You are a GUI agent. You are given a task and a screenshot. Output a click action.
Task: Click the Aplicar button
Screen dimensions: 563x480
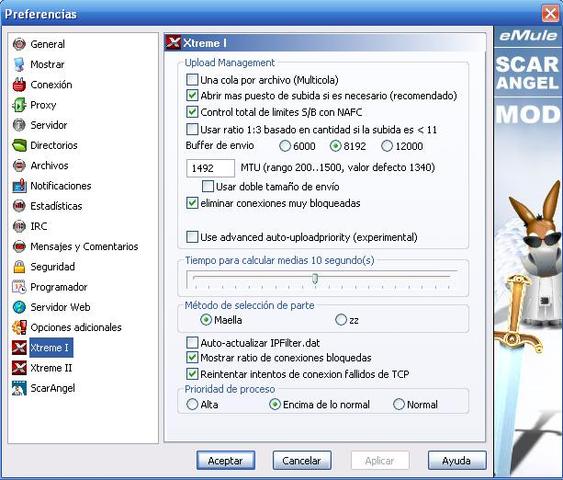(380, 460)
